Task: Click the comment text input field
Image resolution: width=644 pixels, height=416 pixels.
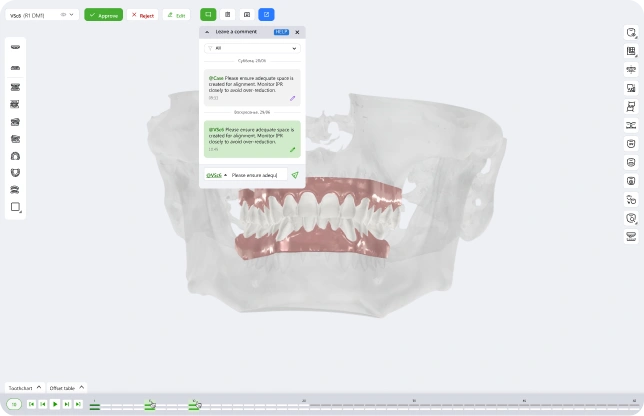Action: pyautogui.click(x=257, y=175)
